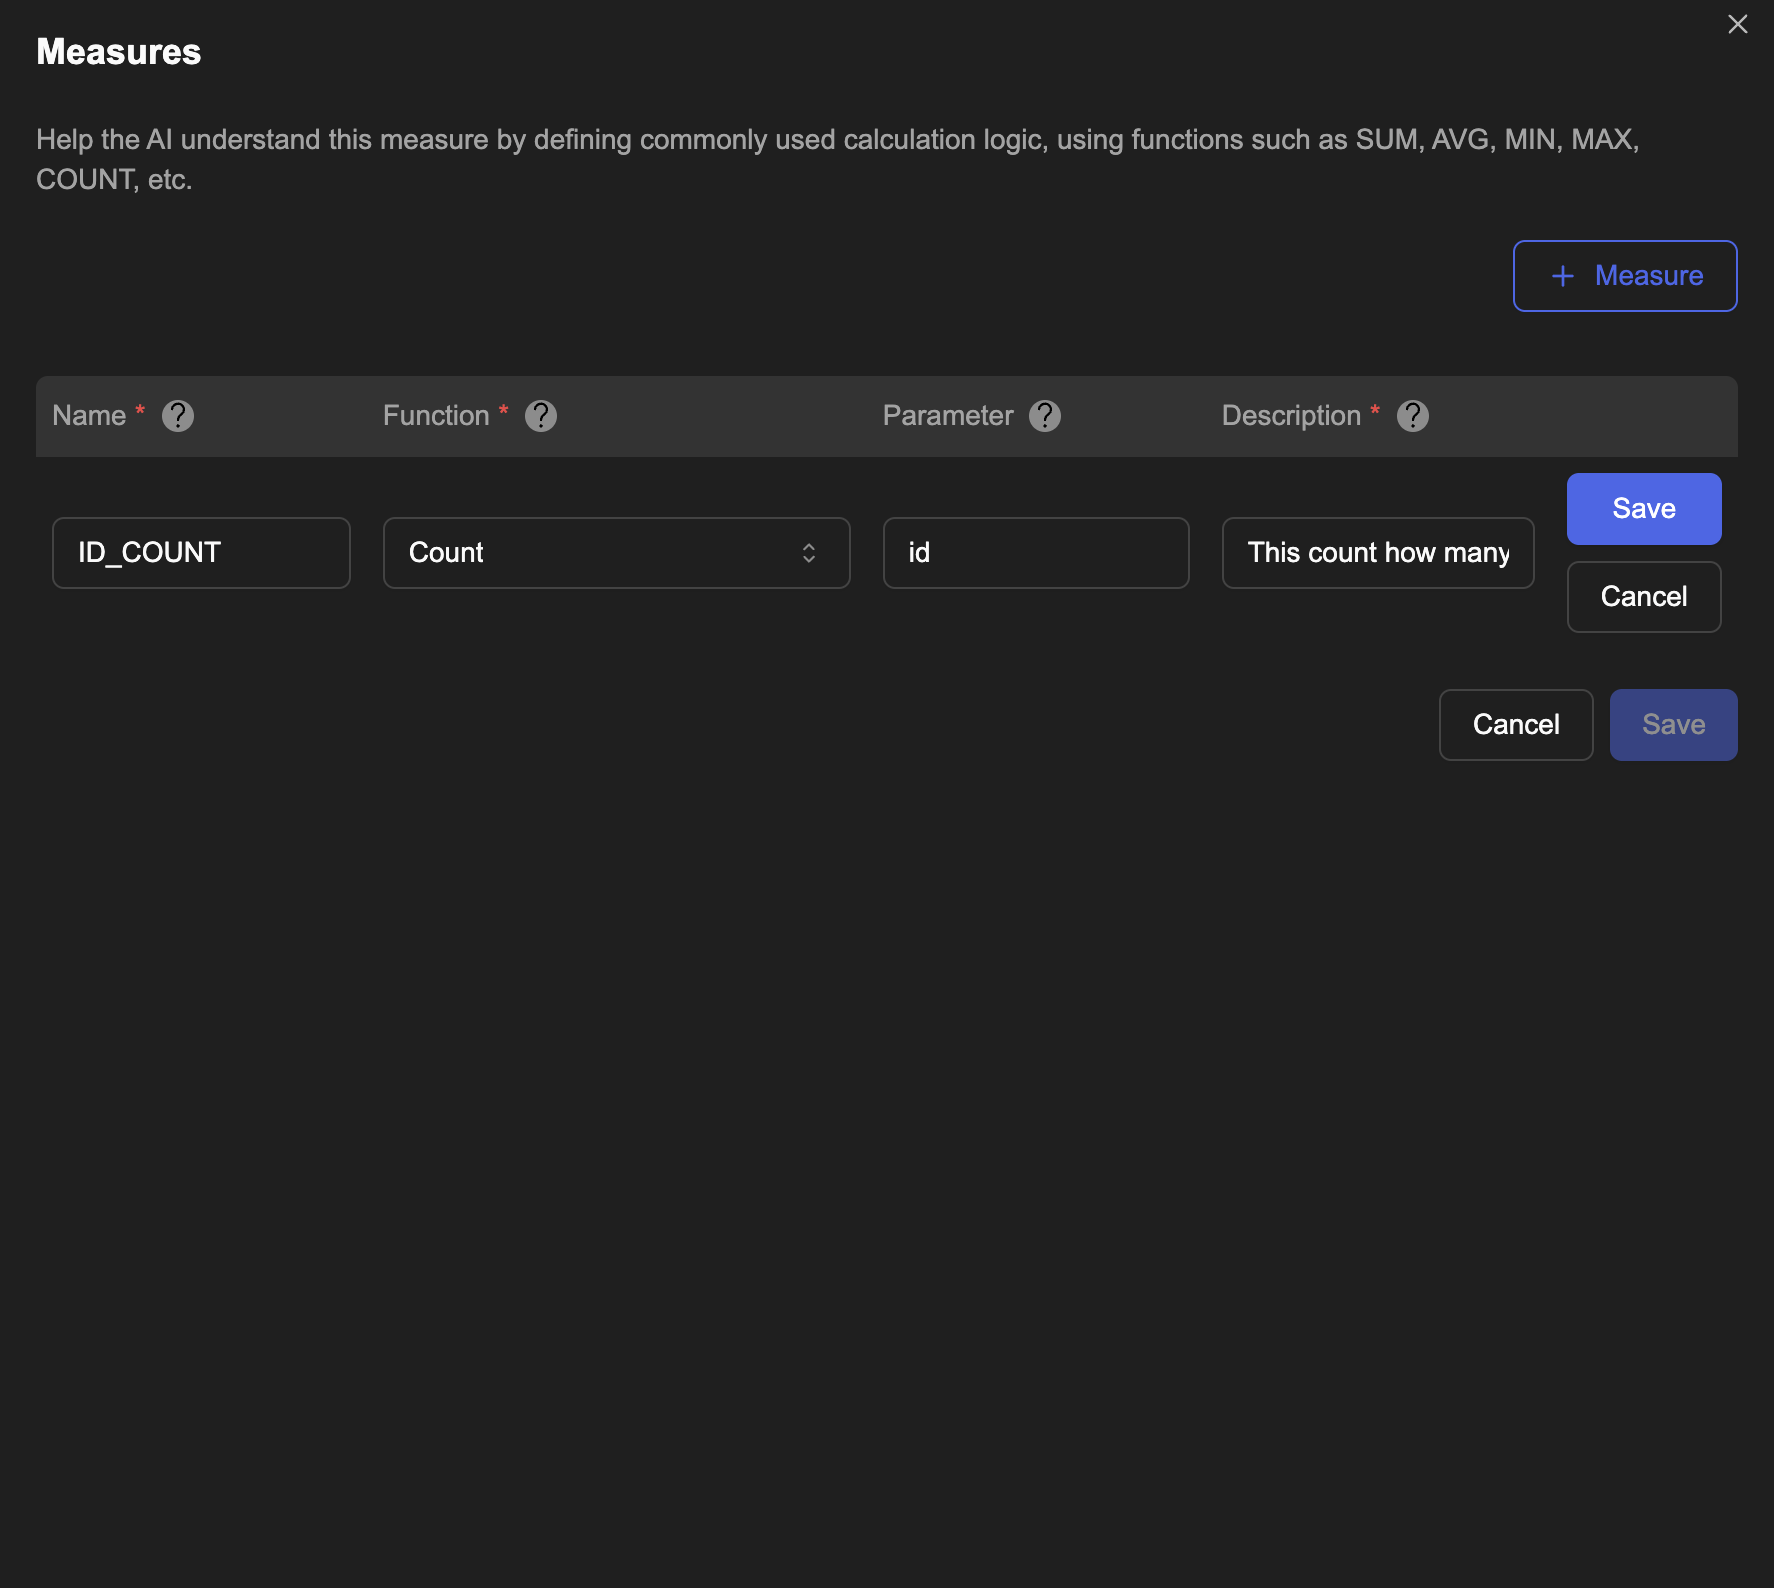Add a new measure with + Measure
The height and width of the screenshot is (1588, 1774).
click(1625, 276)
